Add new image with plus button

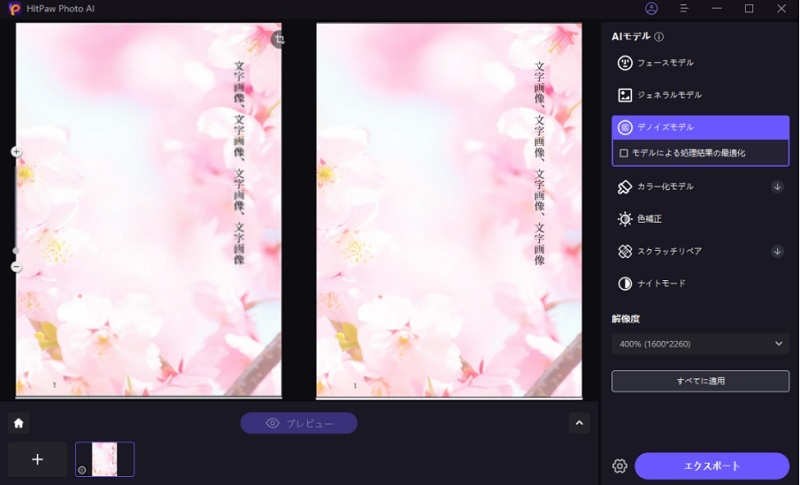[37, 460]
